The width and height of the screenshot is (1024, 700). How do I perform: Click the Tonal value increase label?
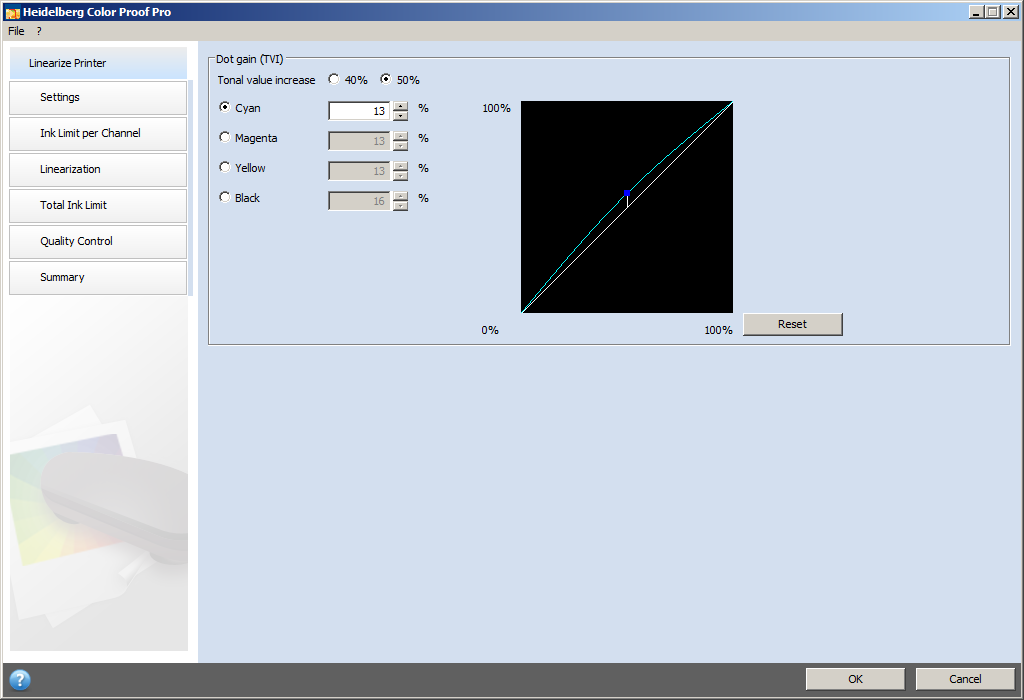pyautogui.click(x=266, y=80)
